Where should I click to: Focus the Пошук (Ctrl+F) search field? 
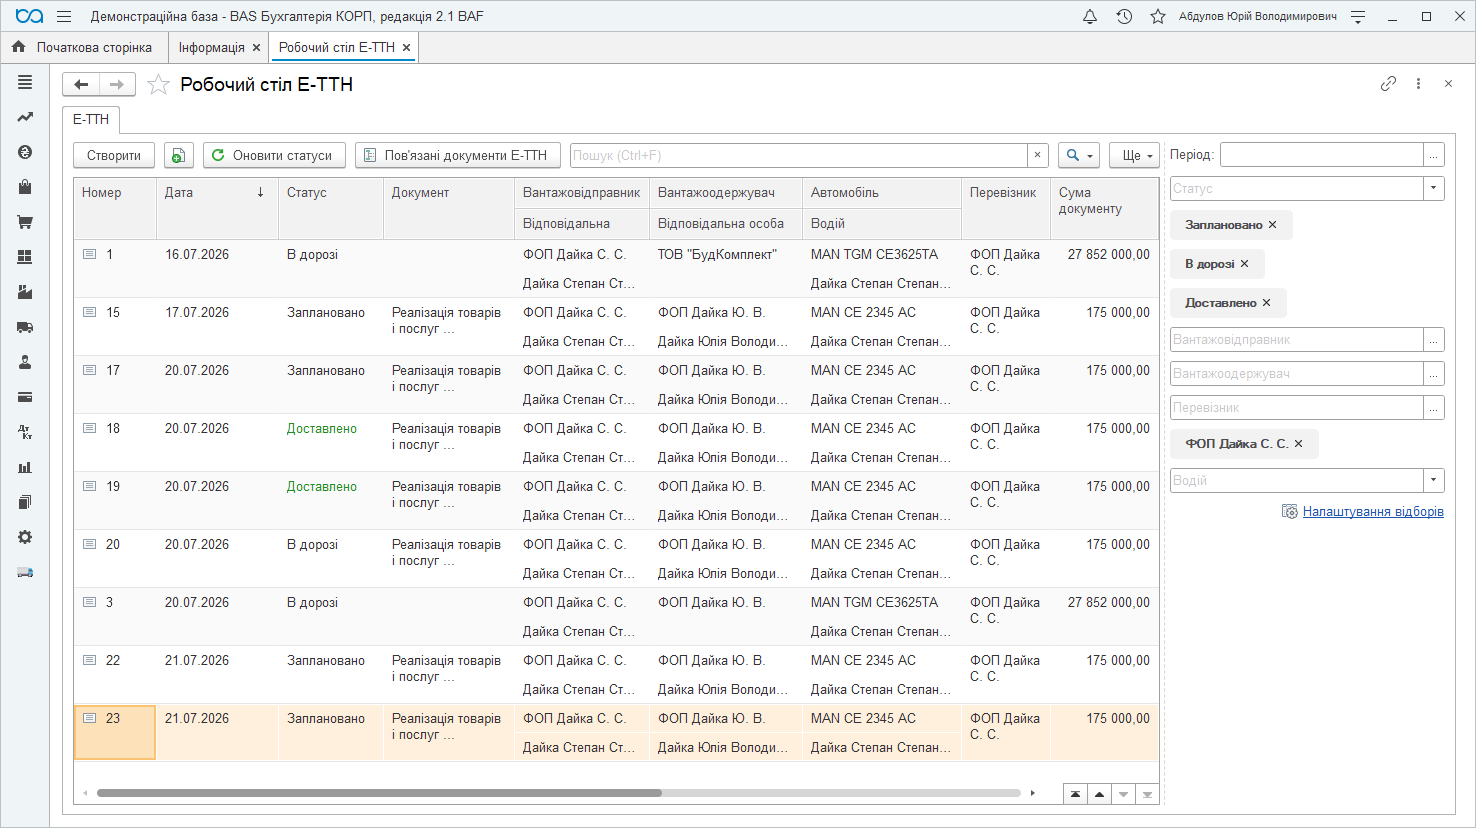click(x=798, y=155)
